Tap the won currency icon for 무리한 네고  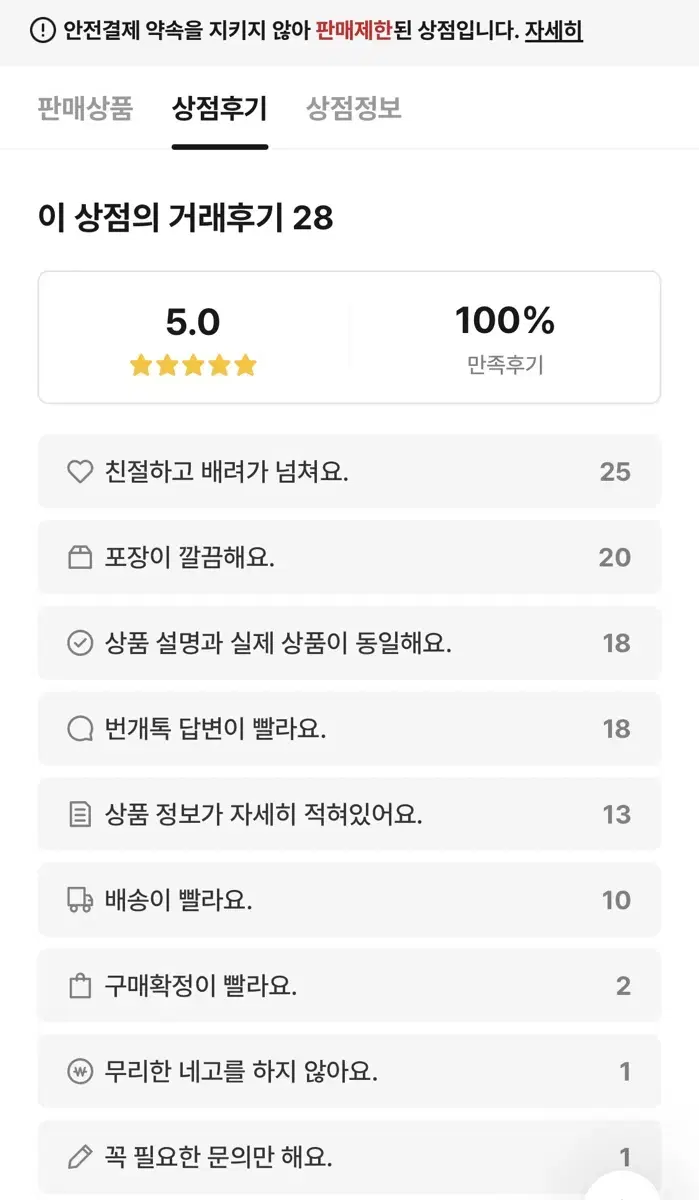click(80, 1072)
